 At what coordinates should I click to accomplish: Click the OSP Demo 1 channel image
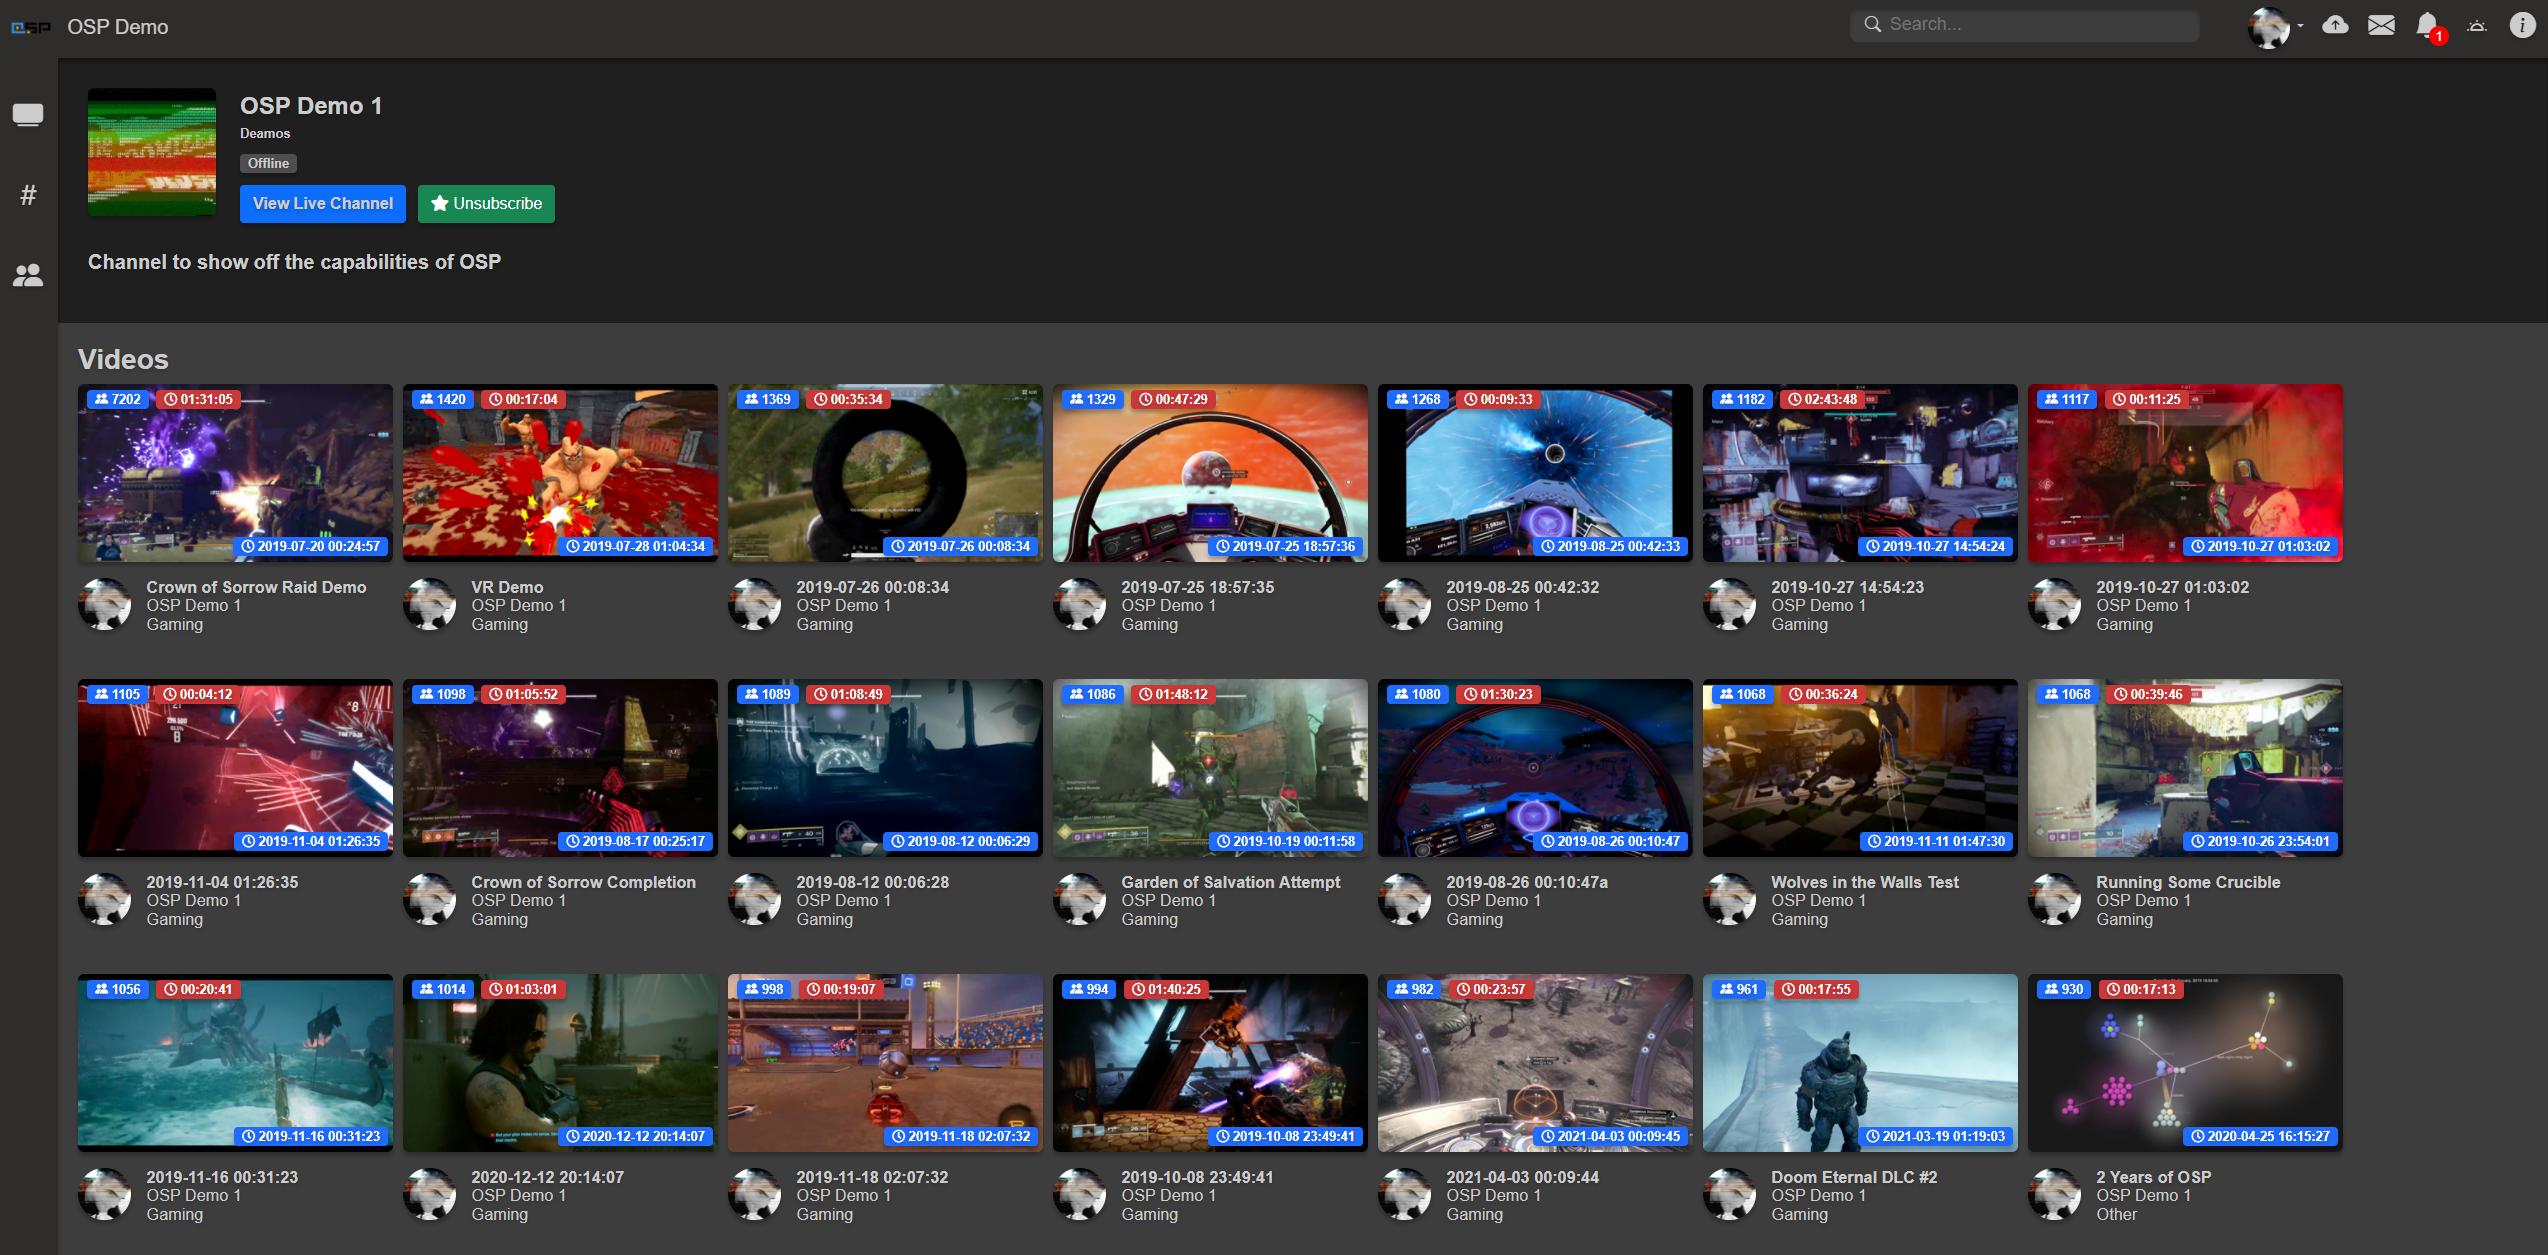[x=152, y=152]
